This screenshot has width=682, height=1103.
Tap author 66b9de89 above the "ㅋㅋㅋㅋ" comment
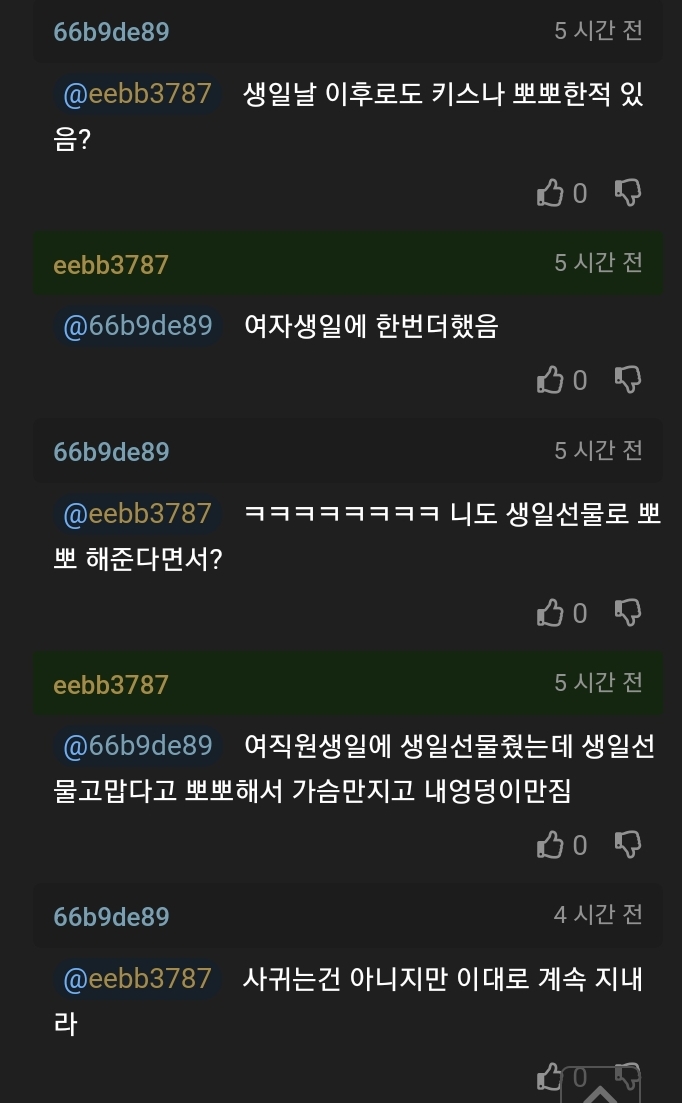tap(111, 452)
